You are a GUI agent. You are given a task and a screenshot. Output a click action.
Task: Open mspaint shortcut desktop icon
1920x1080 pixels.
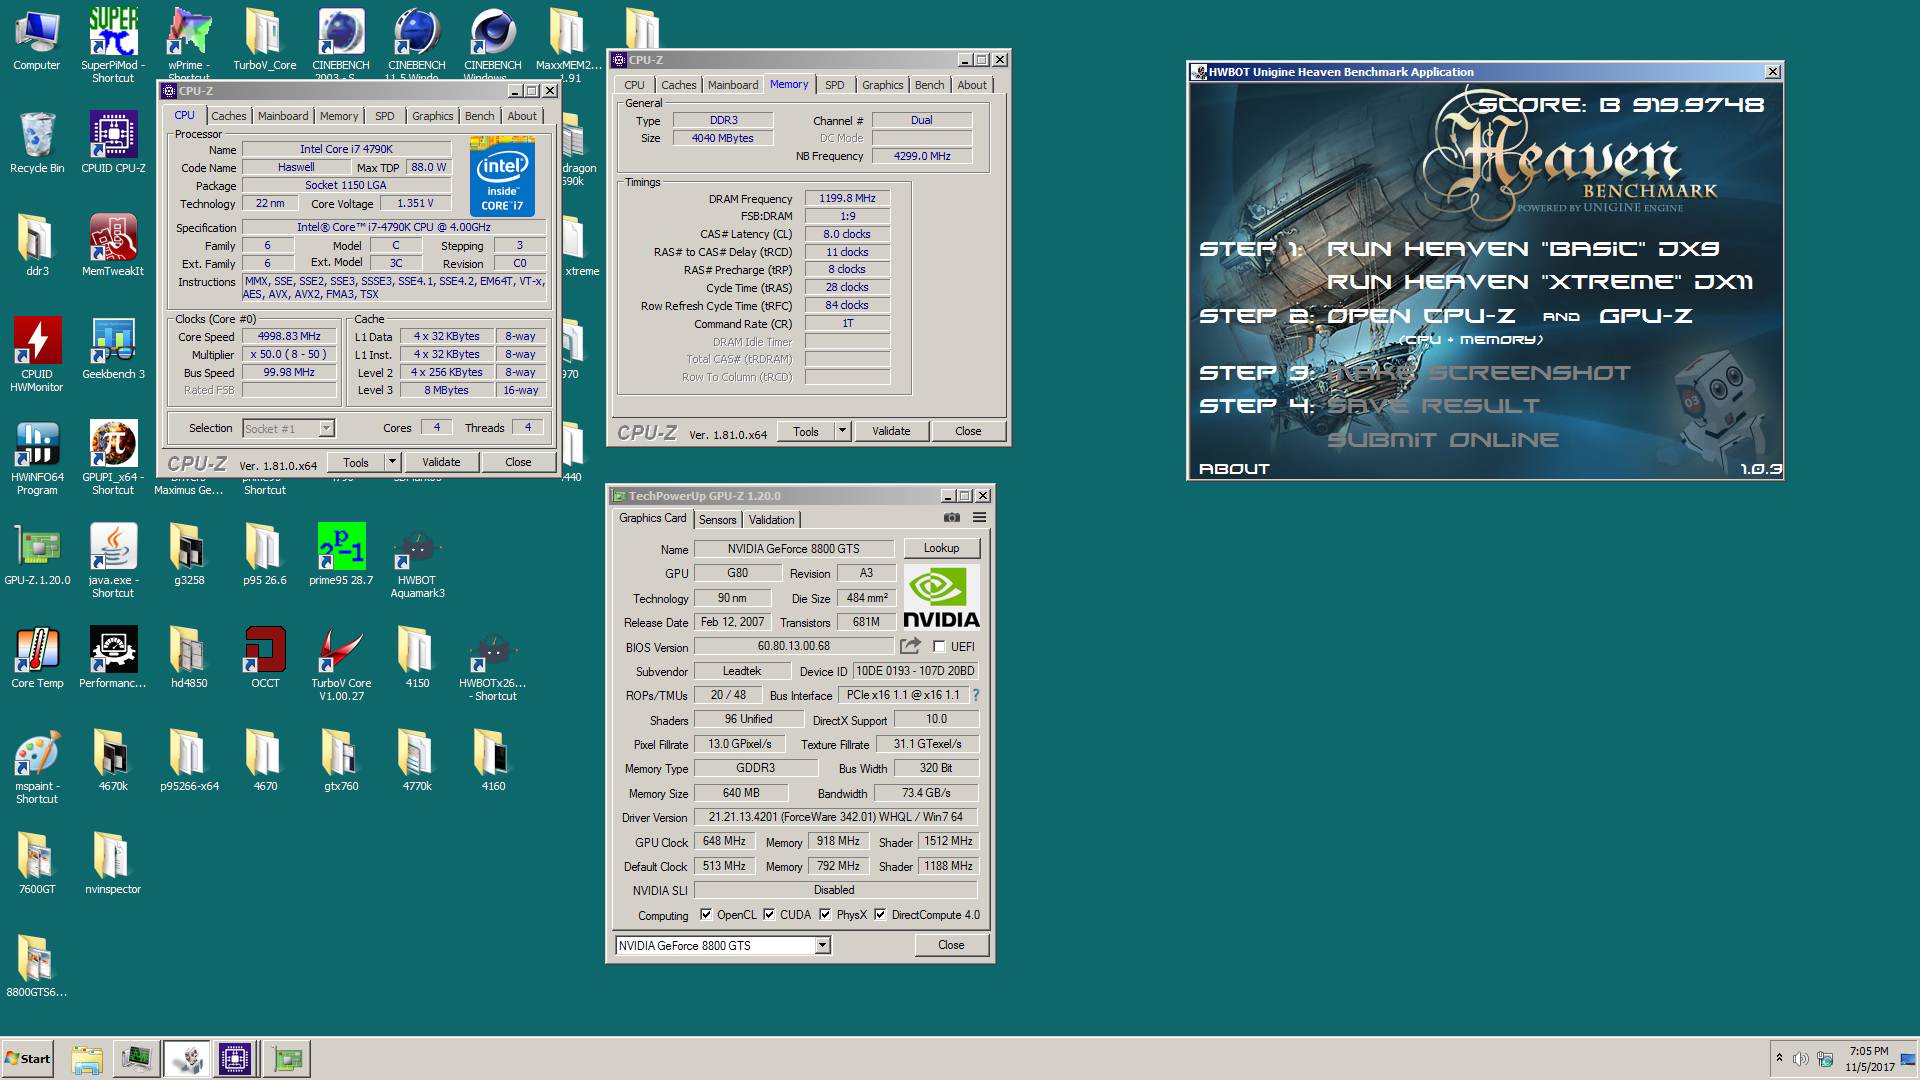(37, 766)
